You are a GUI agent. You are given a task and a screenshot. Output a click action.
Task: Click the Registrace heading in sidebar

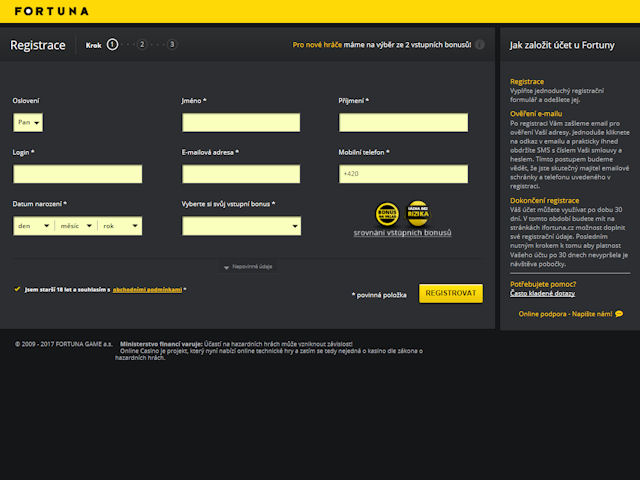tap(527, 81)
